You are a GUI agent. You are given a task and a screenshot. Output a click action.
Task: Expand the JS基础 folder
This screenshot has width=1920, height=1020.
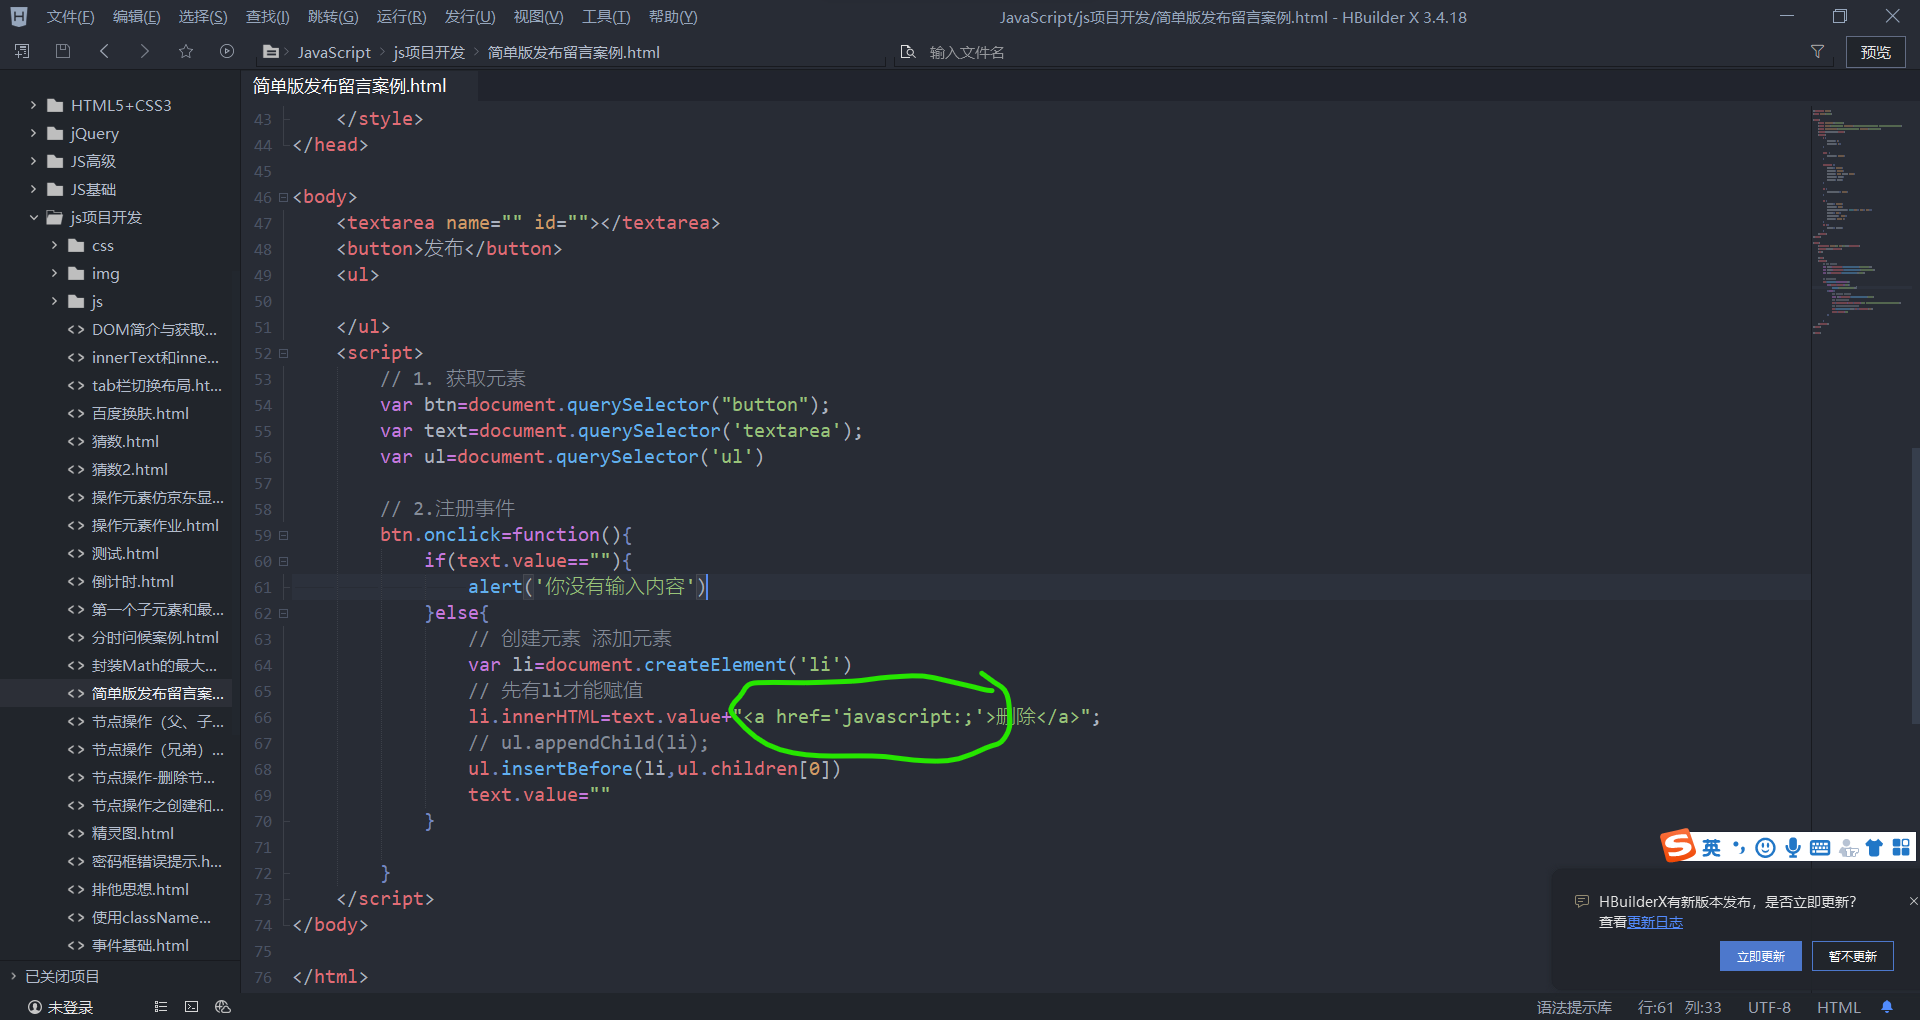click(32, 189)
